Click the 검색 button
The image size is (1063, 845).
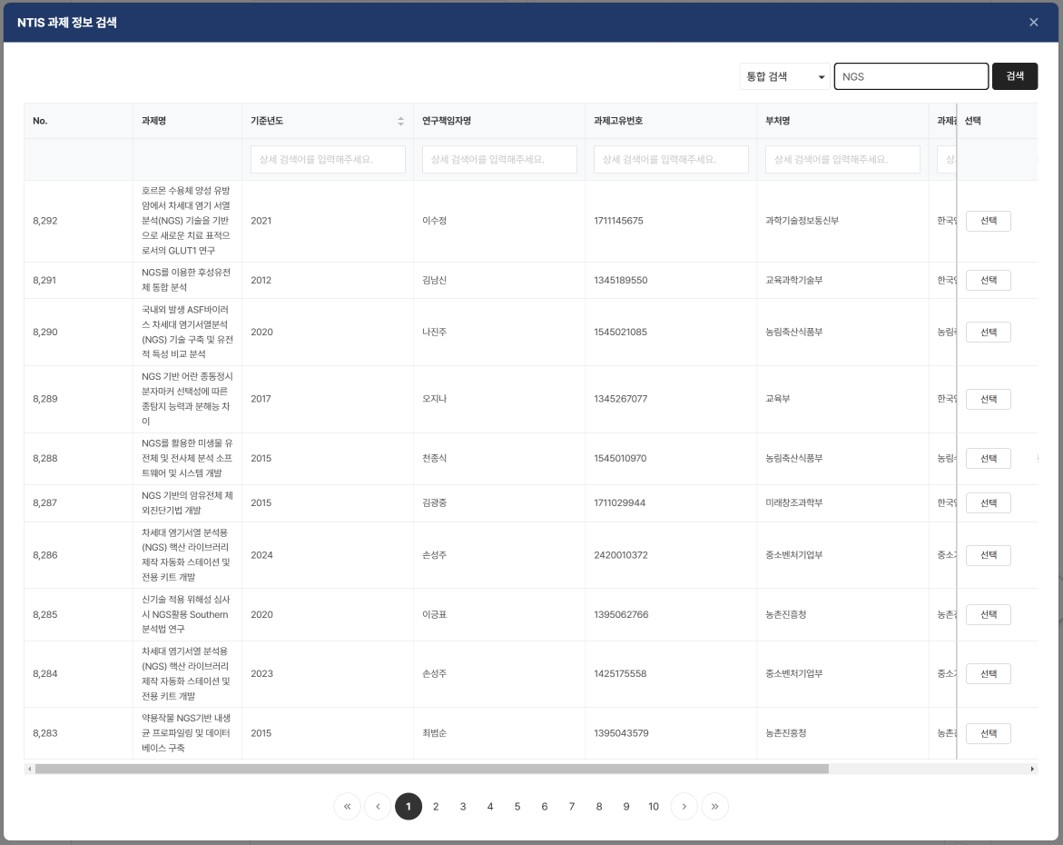[1014, 77]
